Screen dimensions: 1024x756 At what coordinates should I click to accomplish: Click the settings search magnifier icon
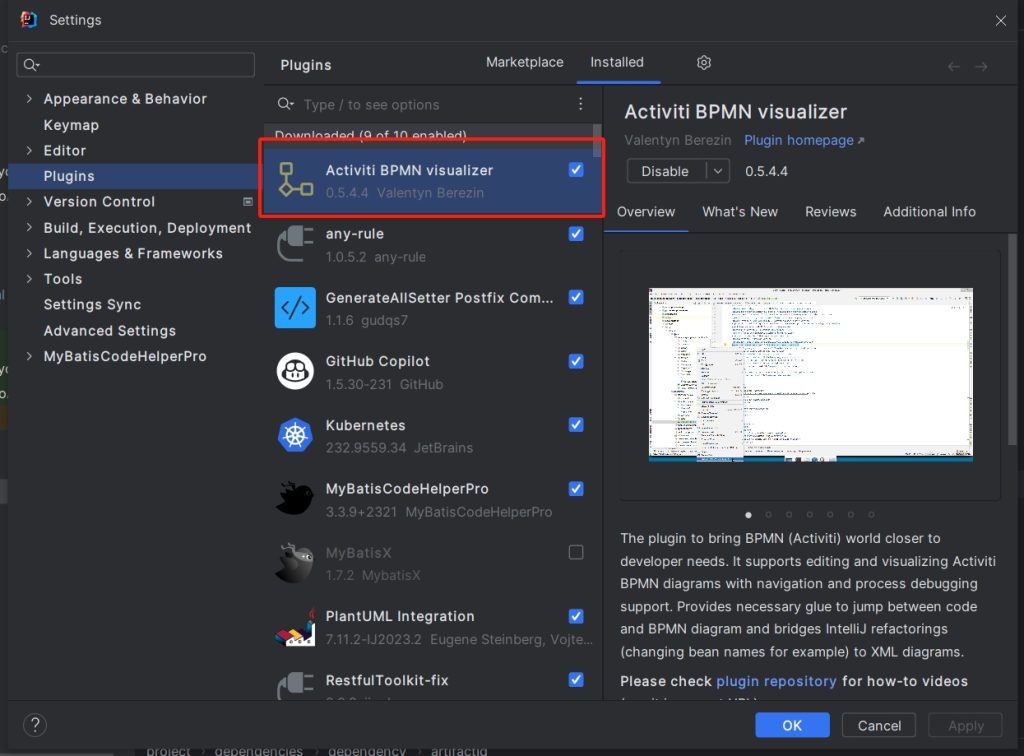(31, 65)
